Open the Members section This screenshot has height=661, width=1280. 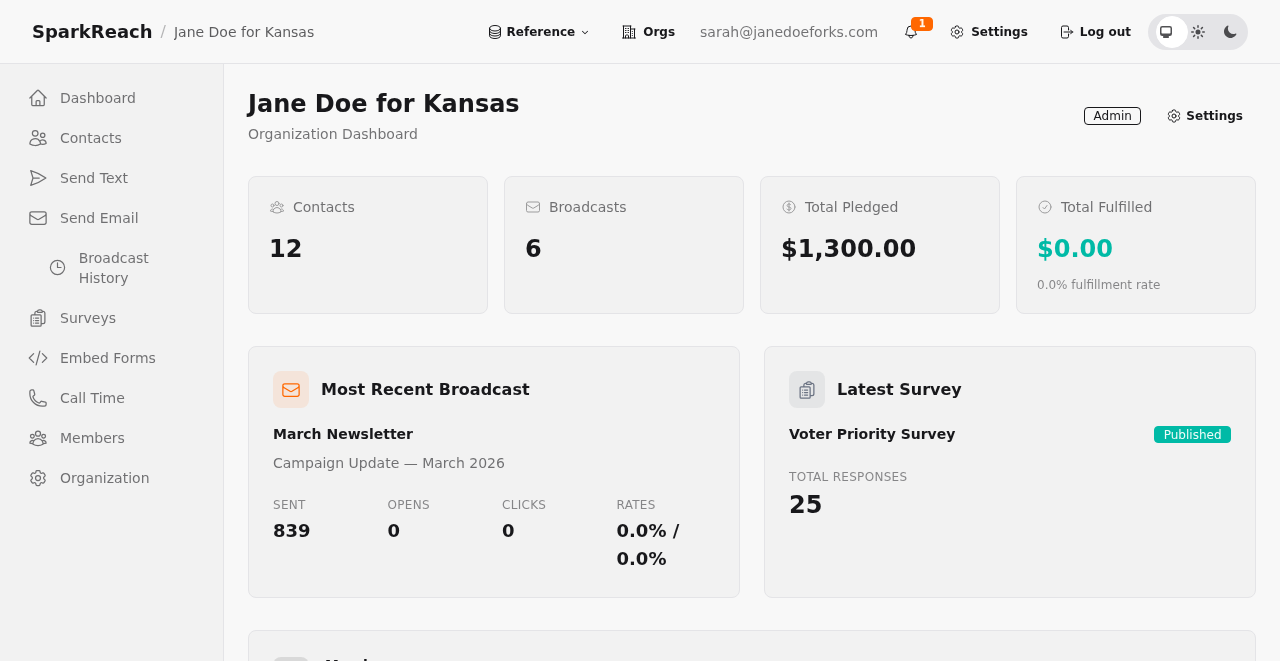click(92, 438)
